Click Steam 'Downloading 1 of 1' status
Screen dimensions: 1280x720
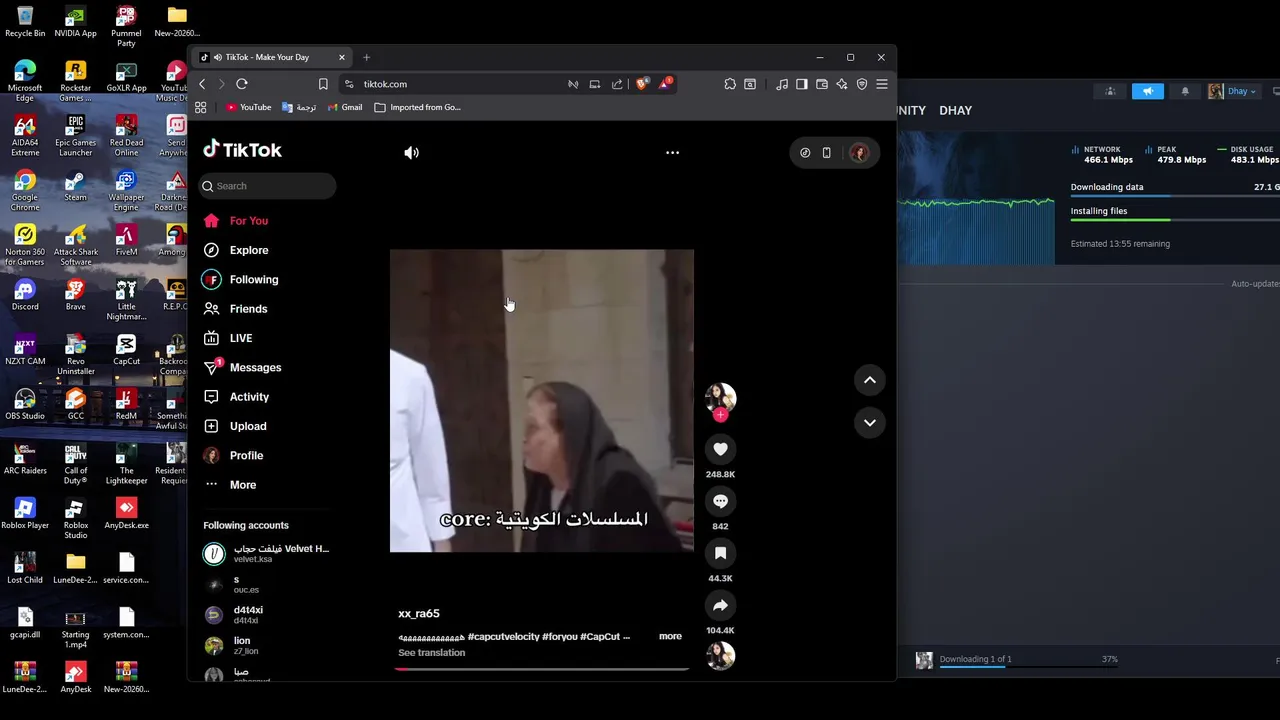(975, 659)
